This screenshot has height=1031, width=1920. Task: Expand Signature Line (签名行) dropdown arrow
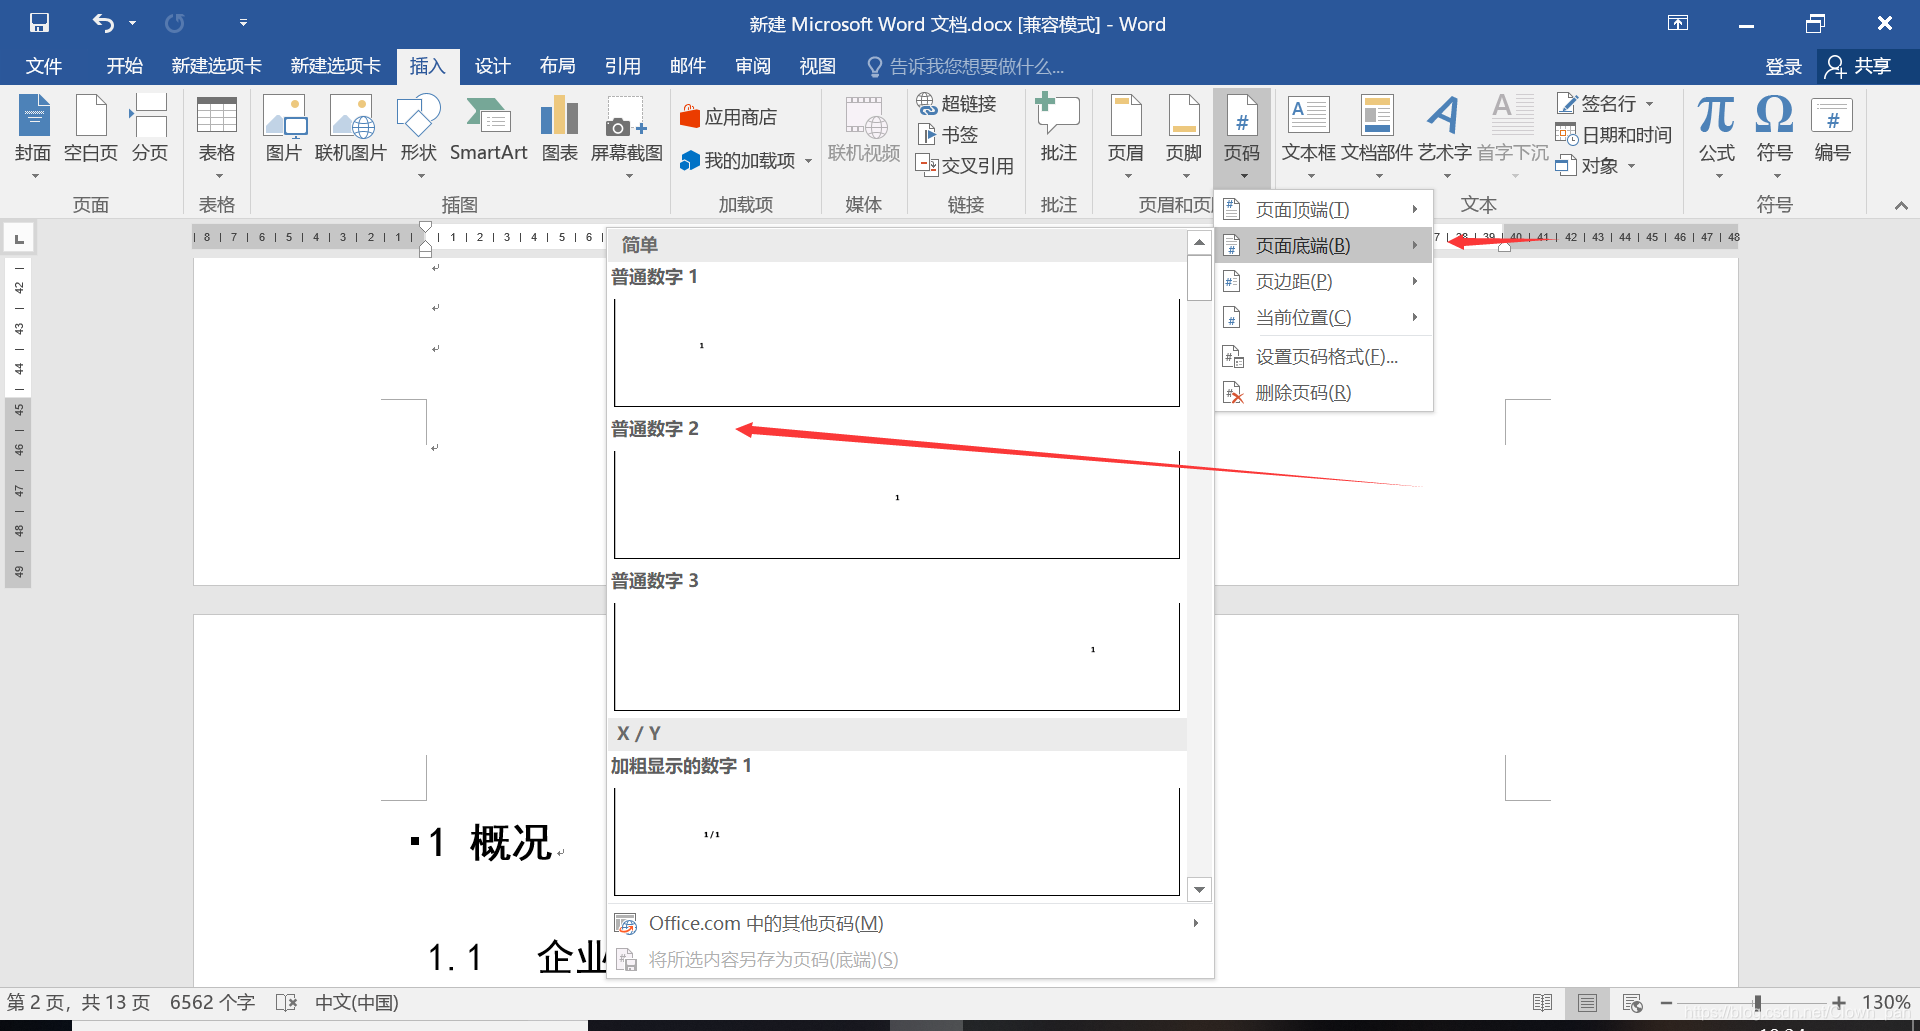tap(1650, 104)
